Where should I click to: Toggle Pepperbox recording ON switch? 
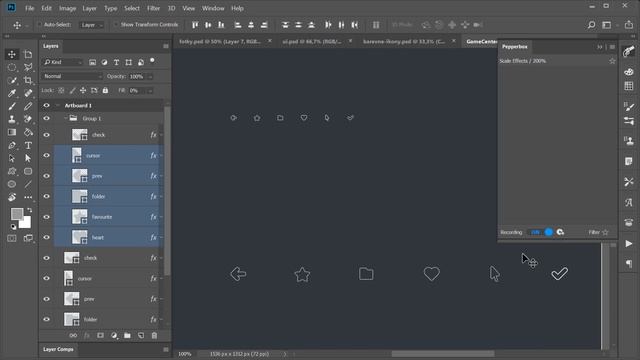(542, 232)
